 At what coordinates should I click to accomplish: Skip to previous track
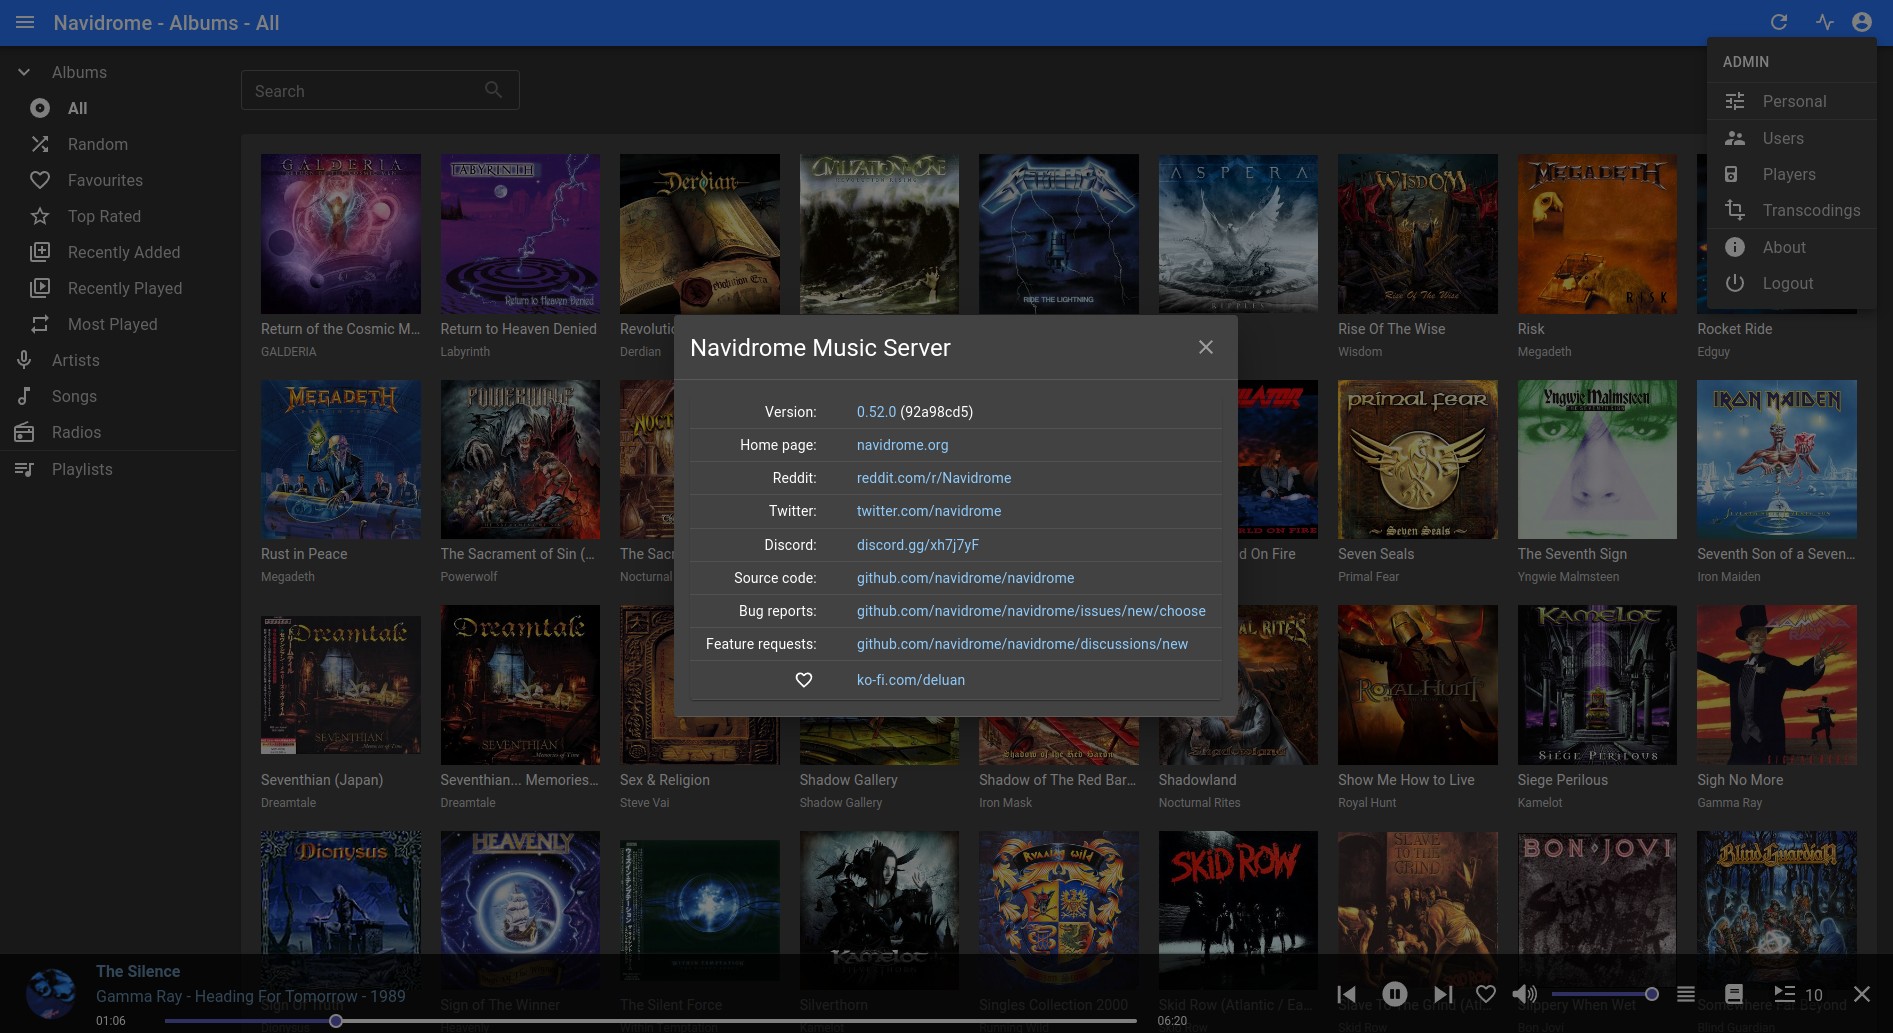pos(1347,994)
